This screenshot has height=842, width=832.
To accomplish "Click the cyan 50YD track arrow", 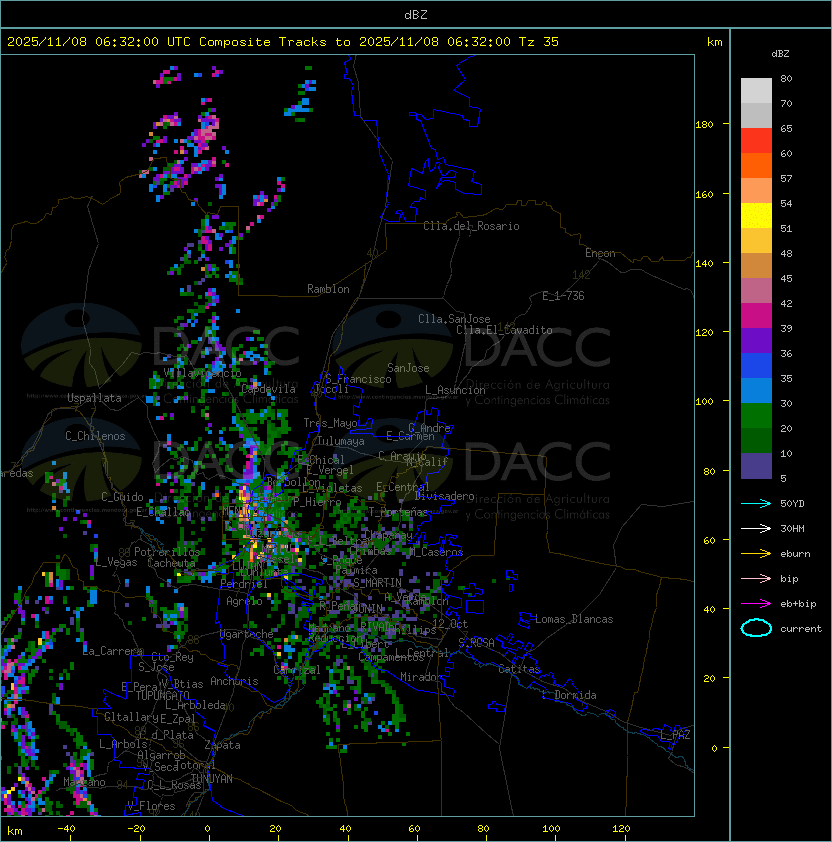I will (x=756, y=503).
